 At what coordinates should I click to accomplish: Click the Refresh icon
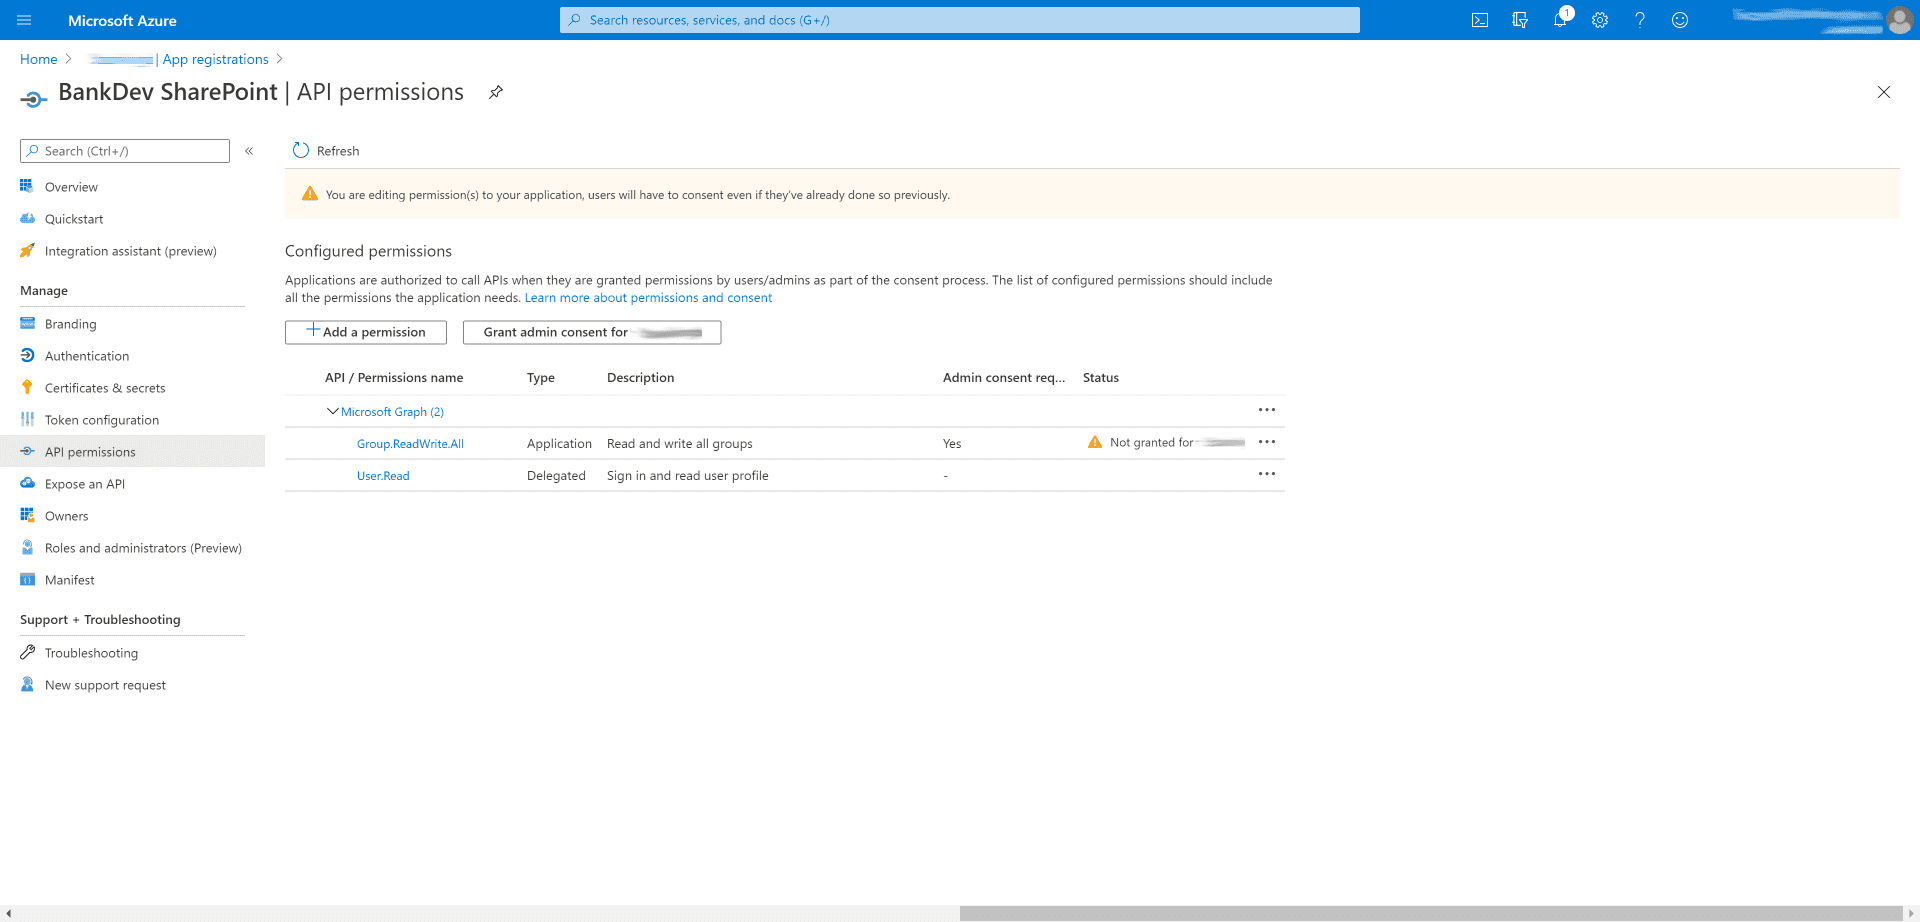pos(301,151)
